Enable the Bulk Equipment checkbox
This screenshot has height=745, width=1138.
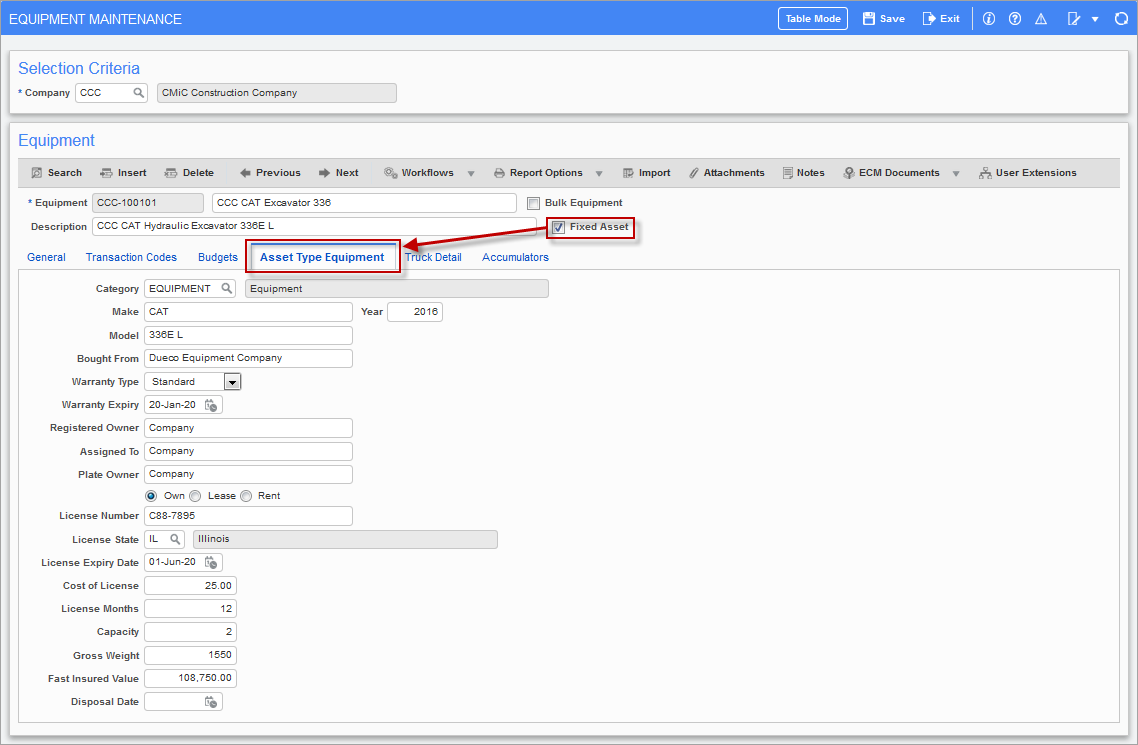pyautogui.click(x=534, y=203)
